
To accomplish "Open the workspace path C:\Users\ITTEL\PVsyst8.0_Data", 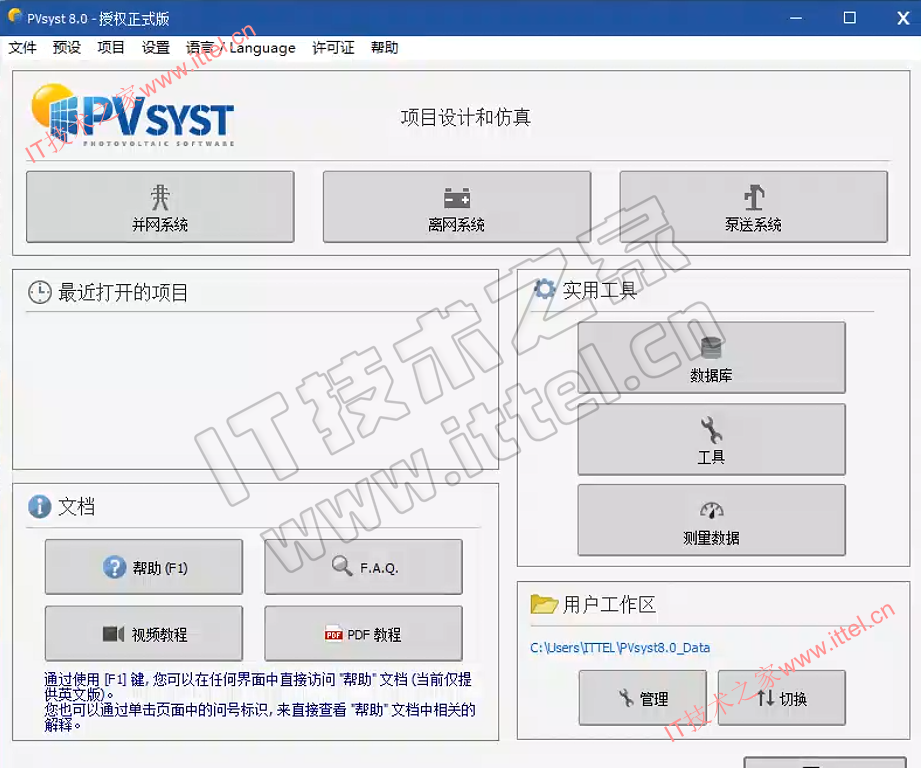I will (620, 647).
